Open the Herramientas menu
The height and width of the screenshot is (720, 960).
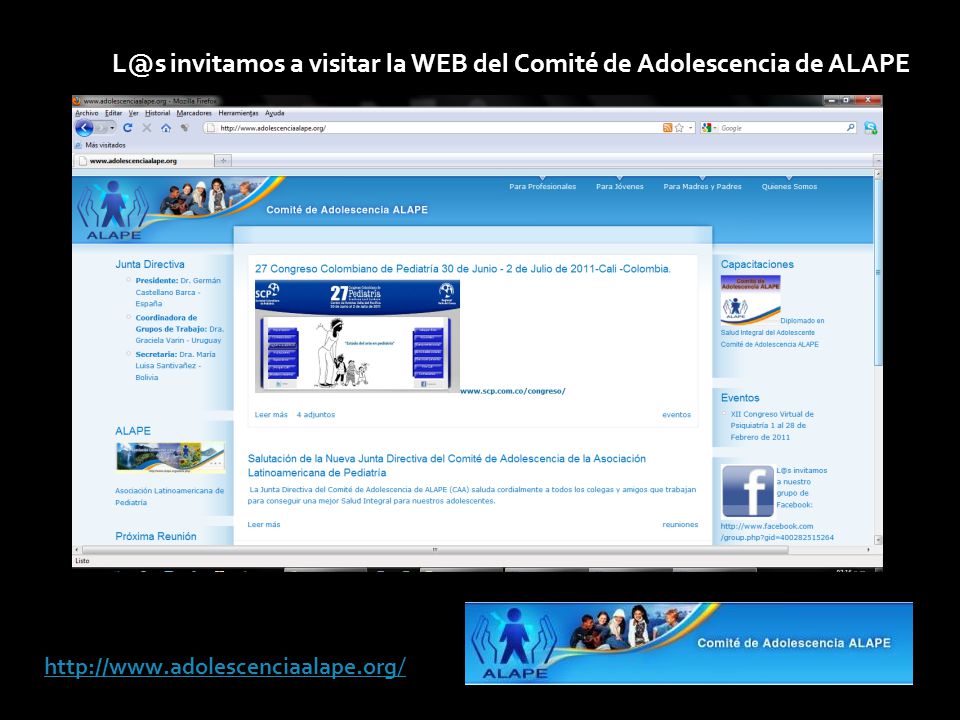click(x=238, y=113)
